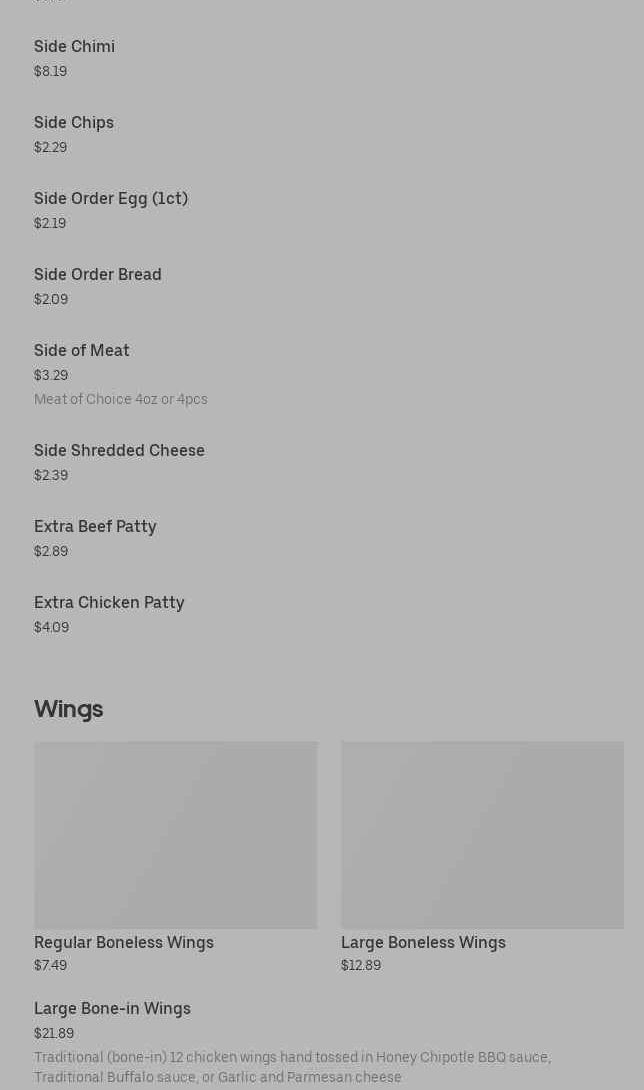644x1090 pixels.
Task: Click the $21.89 price of Bone-in Wings
Action: pos(54,1033)
